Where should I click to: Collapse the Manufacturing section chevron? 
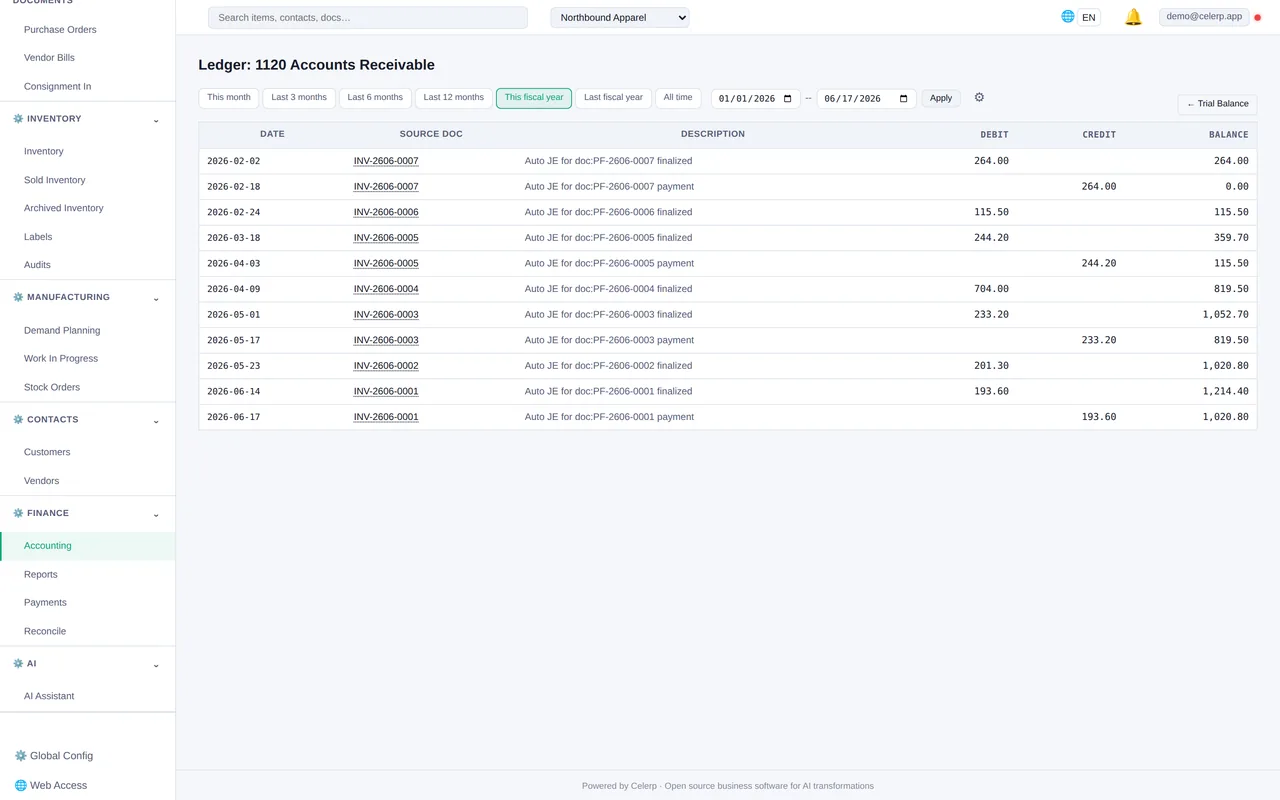coord(156,299)
